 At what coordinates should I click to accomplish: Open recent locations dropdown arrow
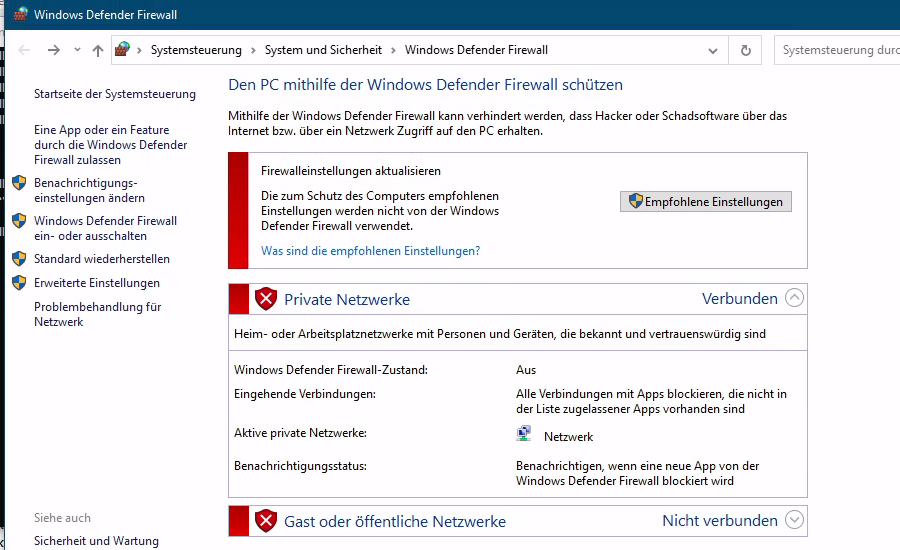pos(77,50)
